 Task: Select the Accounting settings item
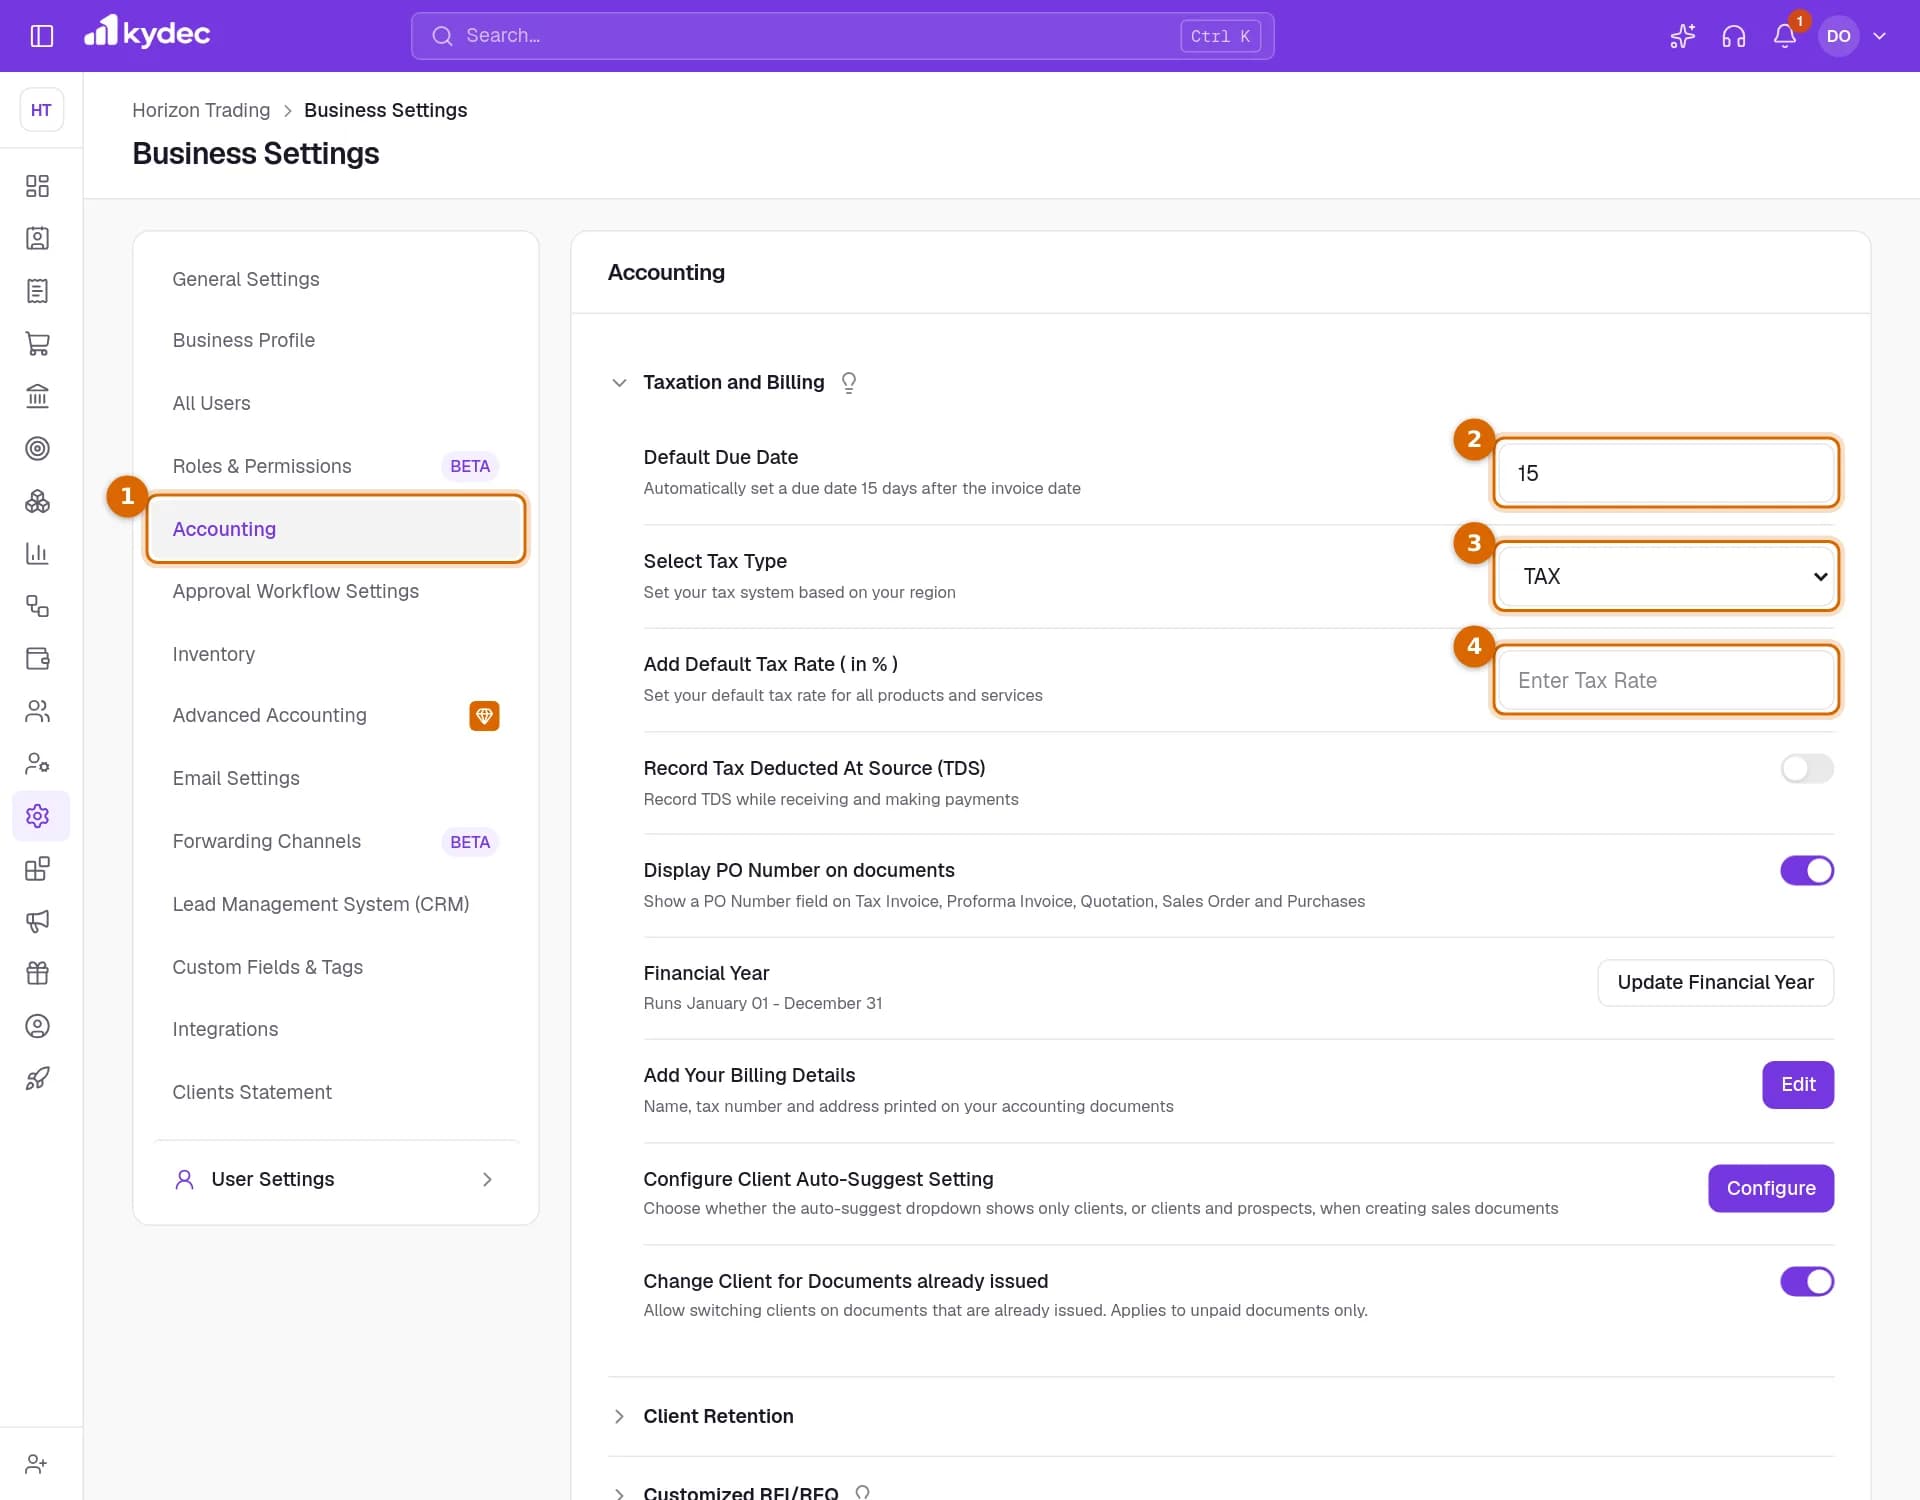(336, 529)
